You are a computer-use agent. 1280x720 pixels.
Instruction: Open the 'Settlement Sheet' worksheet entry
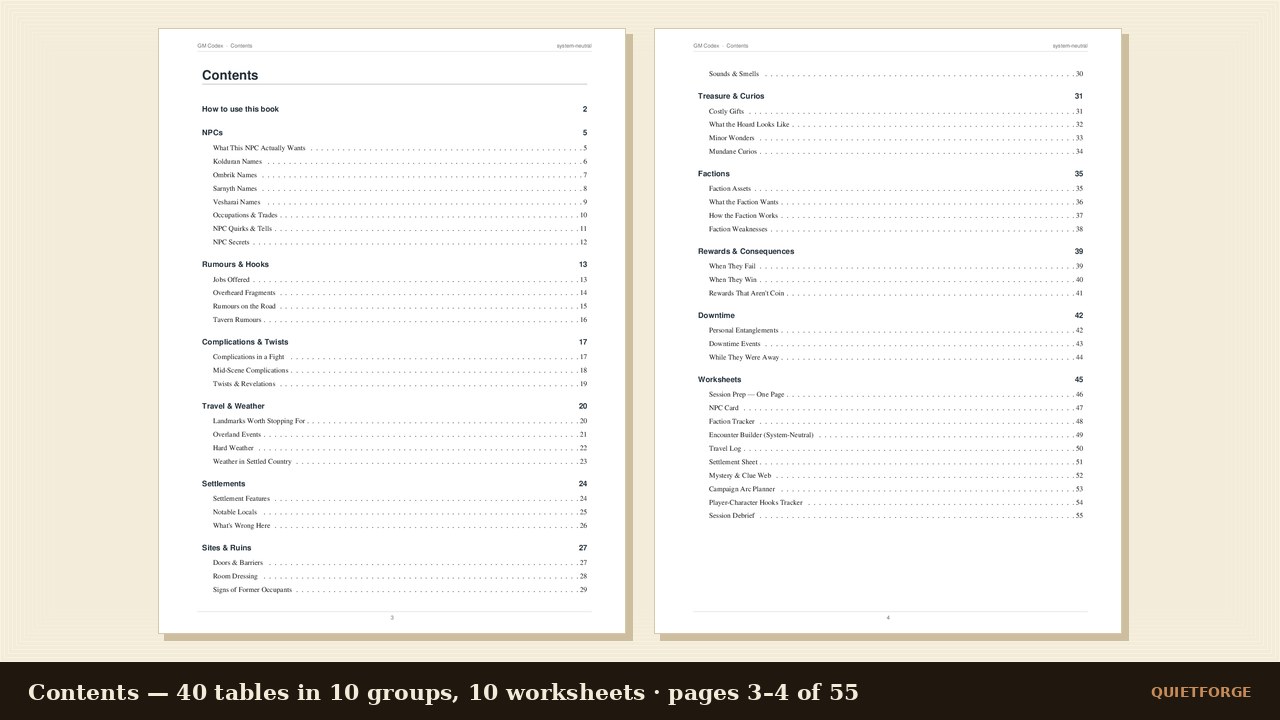pos(896,462)
